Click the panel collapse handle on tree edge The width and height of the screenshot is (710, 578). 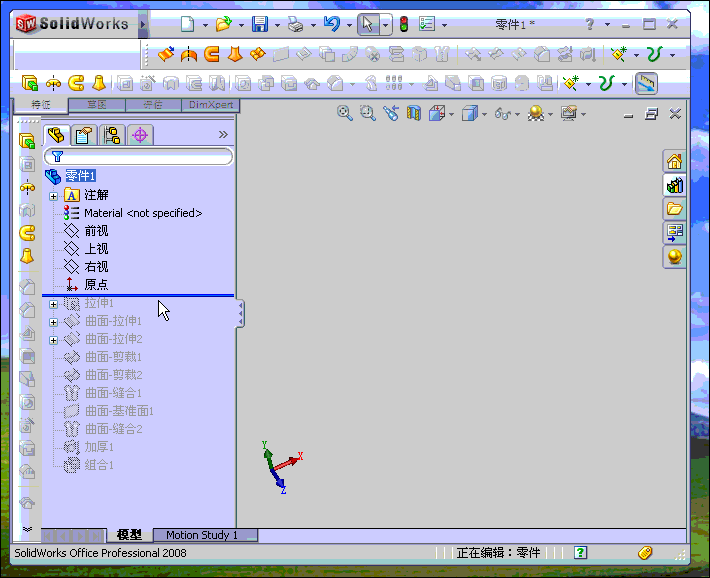240,313
